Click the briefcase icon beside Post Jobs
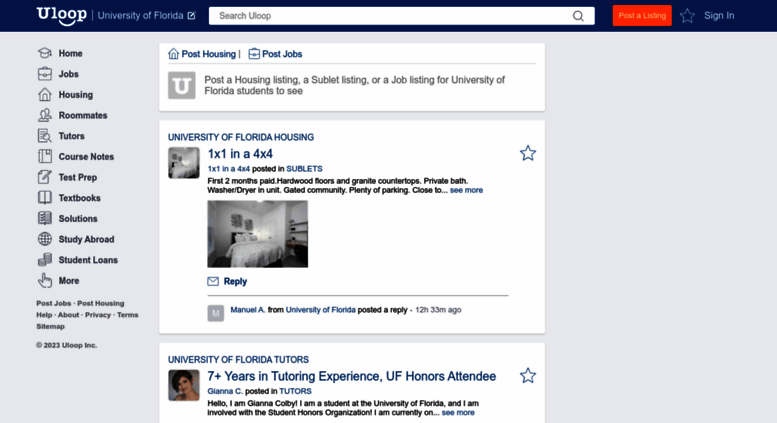Image resolution: width=777 pixels, height=423 pixels. [x=254, y=53]
